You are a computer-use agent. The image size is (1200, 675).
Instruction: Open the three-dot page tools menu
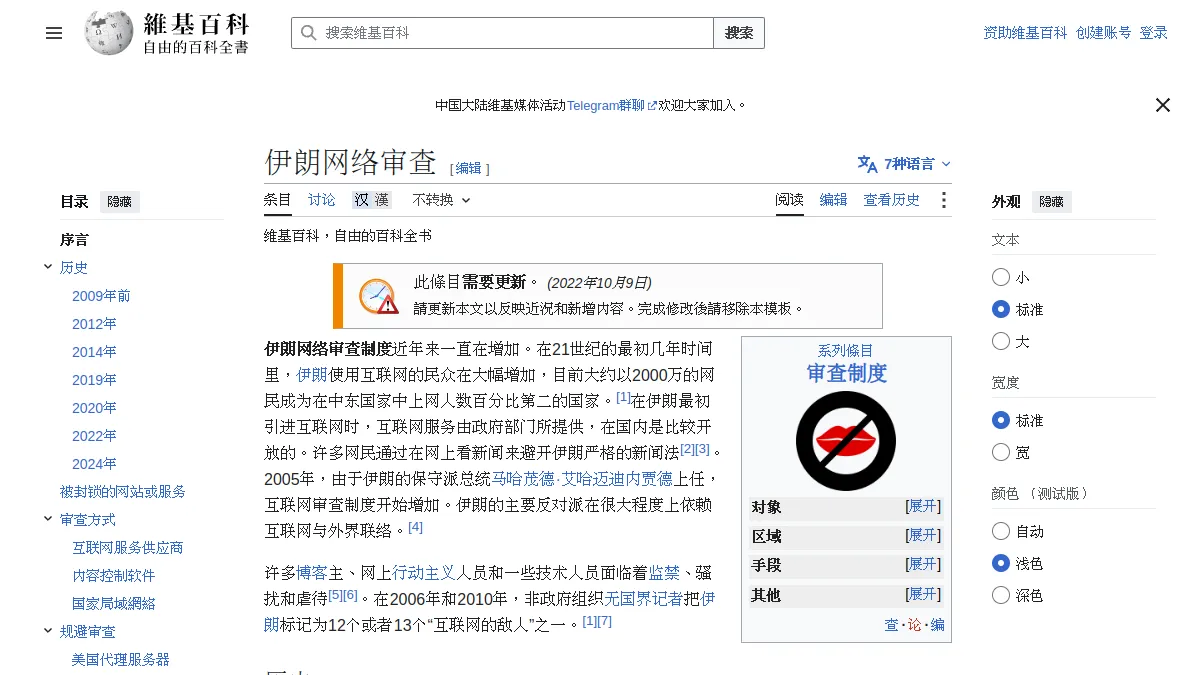[943, 200]
